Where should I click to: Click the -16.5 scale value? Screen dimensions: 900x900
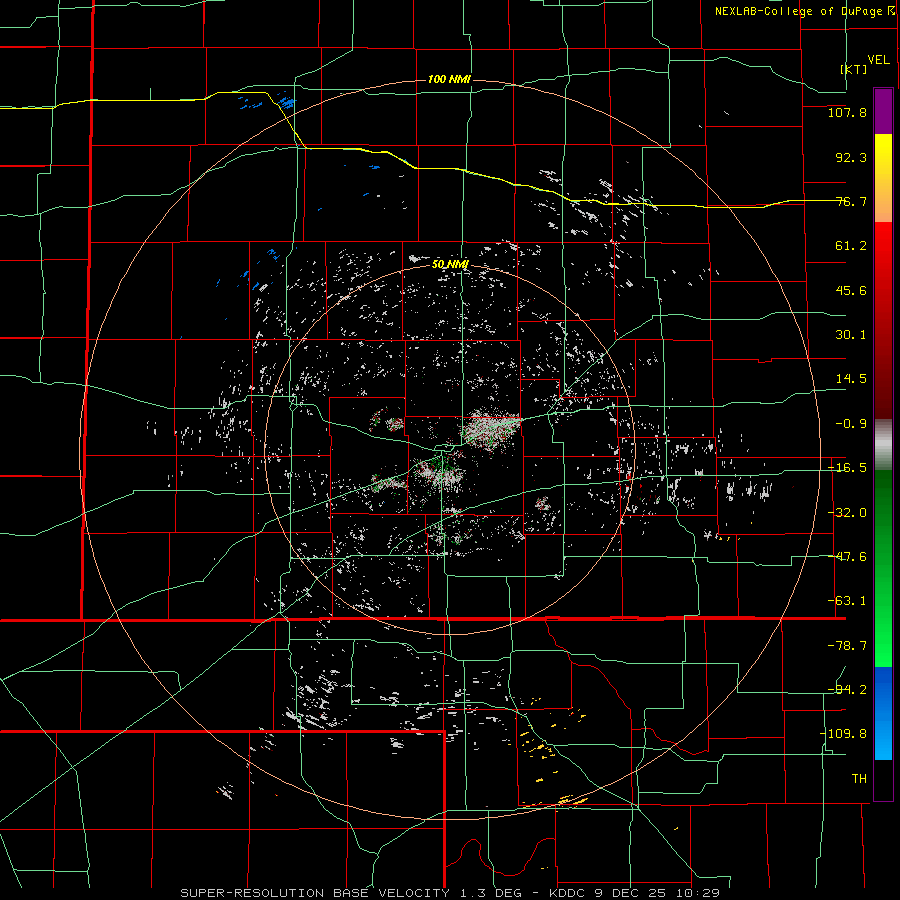point(847,468)
